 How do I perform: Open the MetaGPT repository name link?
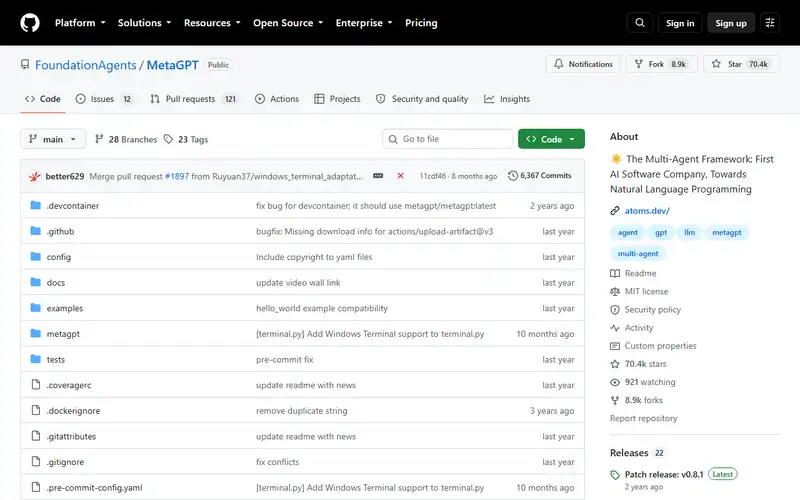(x=172, y=65)
